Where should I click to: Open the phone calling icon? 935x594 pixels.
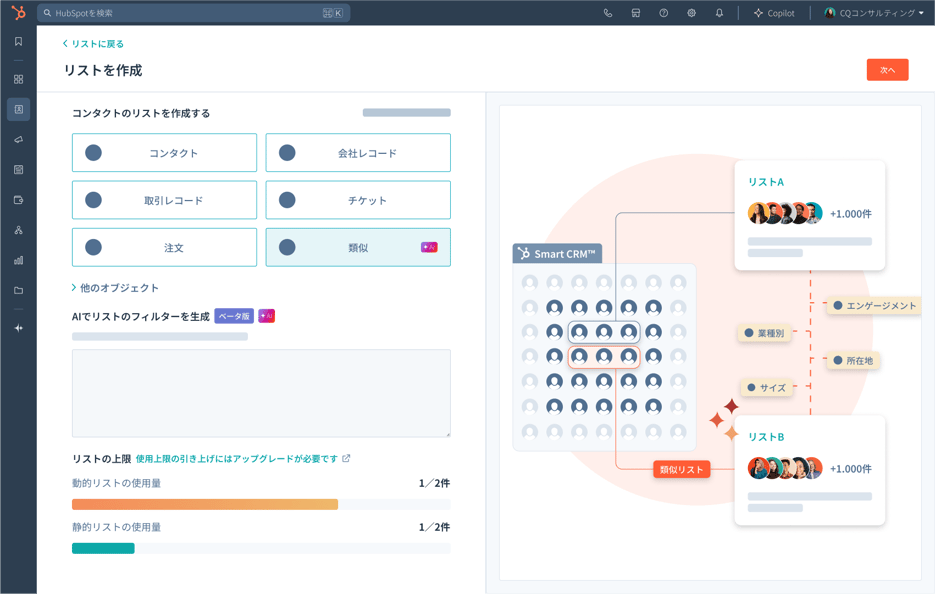click(608, 13)
